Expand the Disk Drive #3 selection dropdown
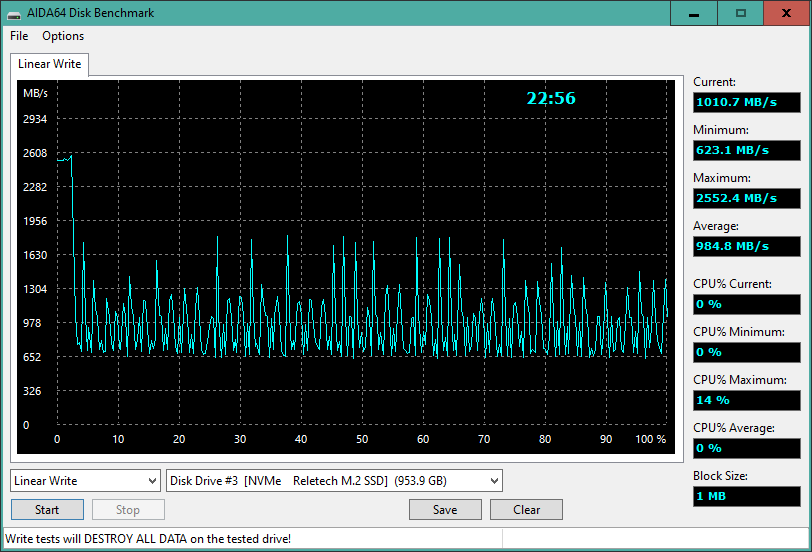Screen dimensions: 812x552 pyautogui.click(x=335, y=481)
